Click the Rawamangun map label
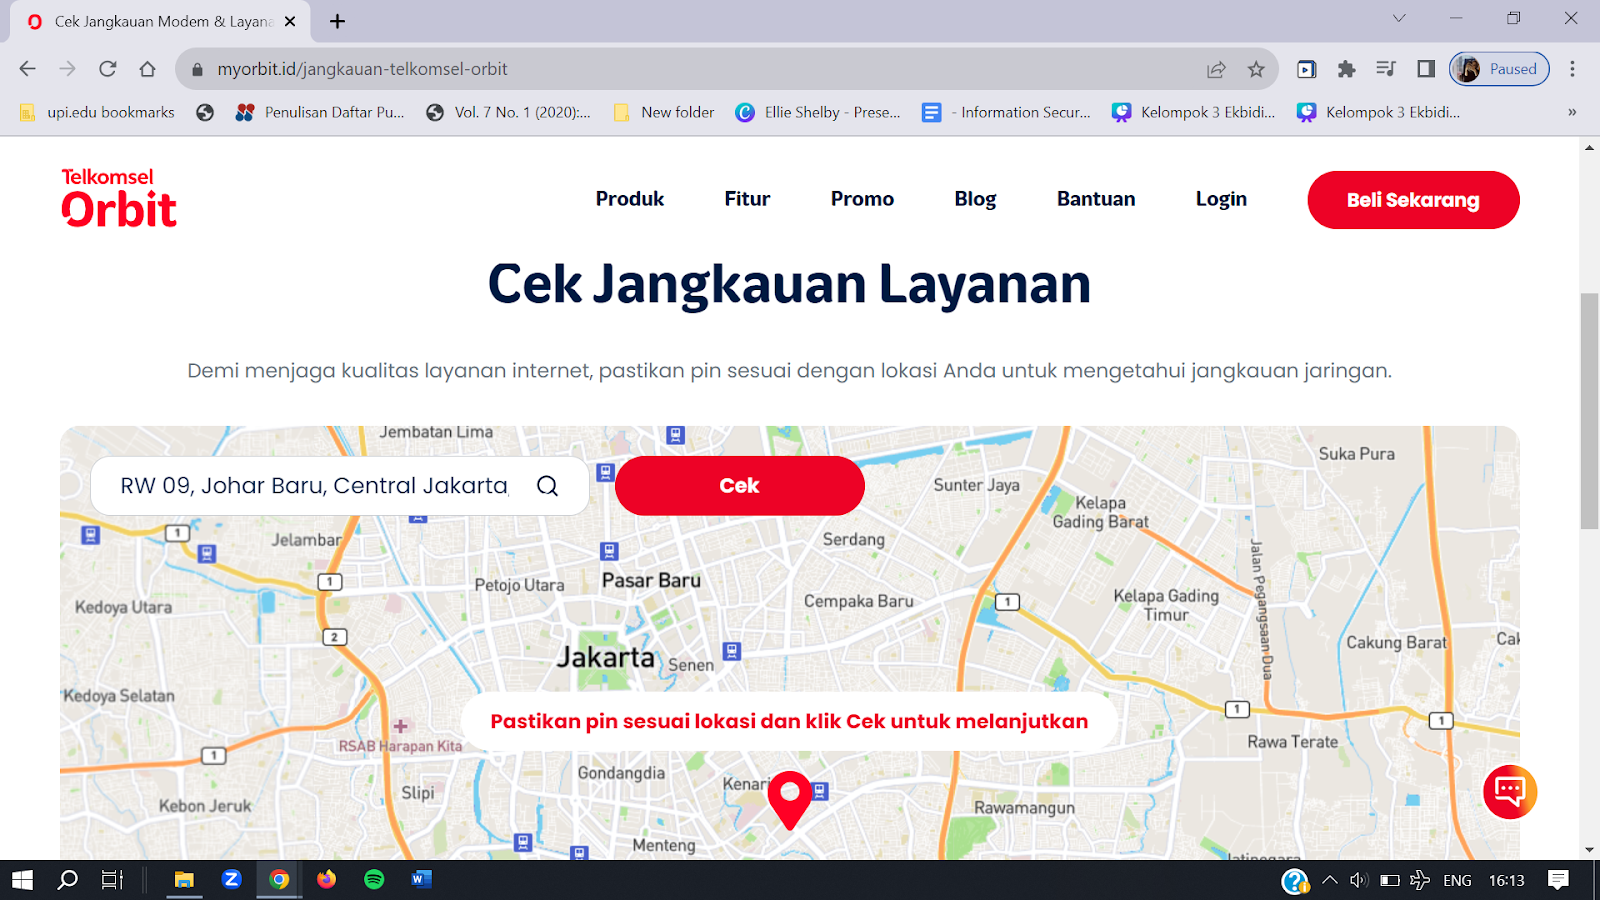Viewport: 1600px width, 900px height. point(1024,807)
